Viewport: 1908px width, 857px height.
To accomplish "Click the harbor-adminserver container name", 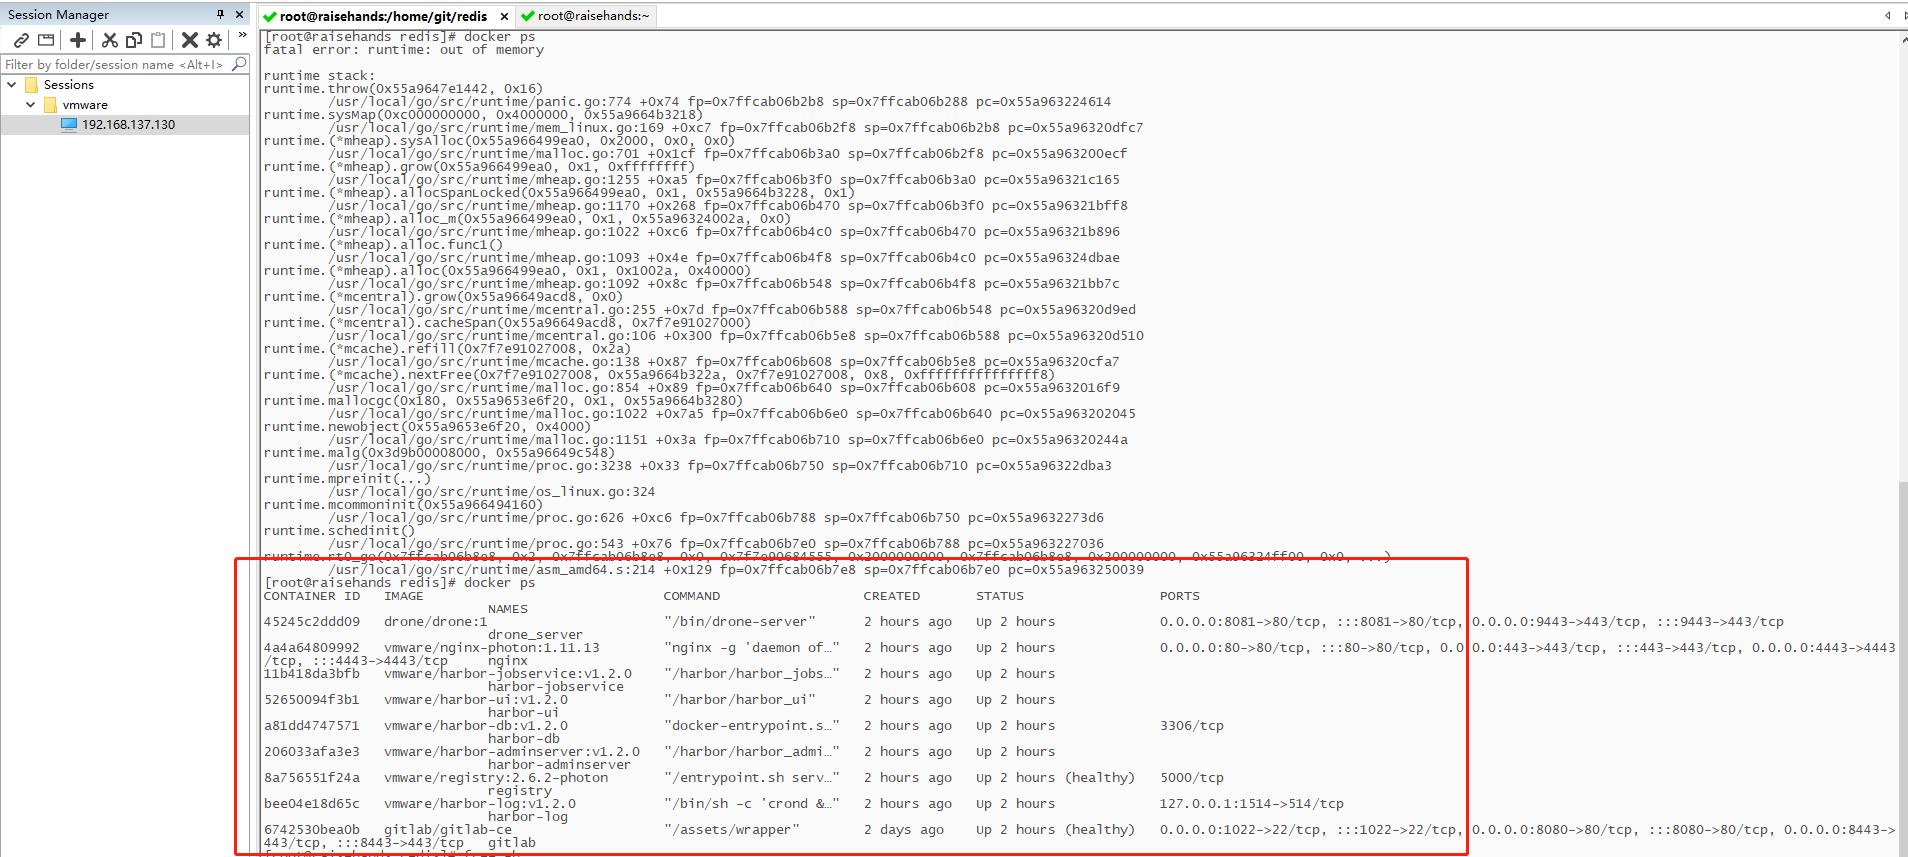I will pyautogui.click(x=559, y=765).
